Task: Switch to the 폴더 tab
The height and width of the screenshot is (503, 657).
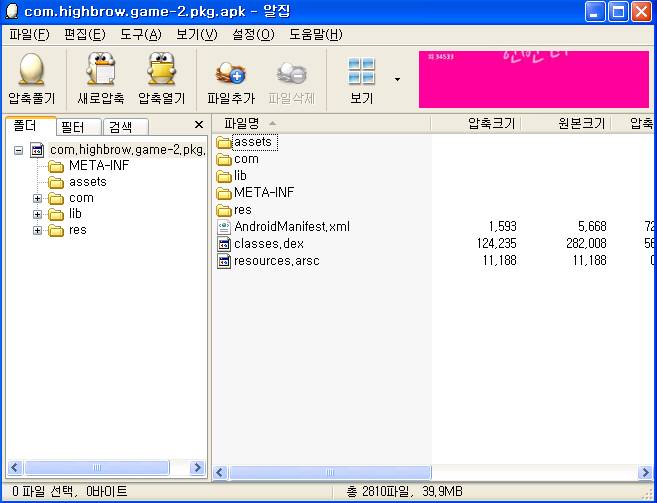Action: pyautogui.click(x=31, y=126)
